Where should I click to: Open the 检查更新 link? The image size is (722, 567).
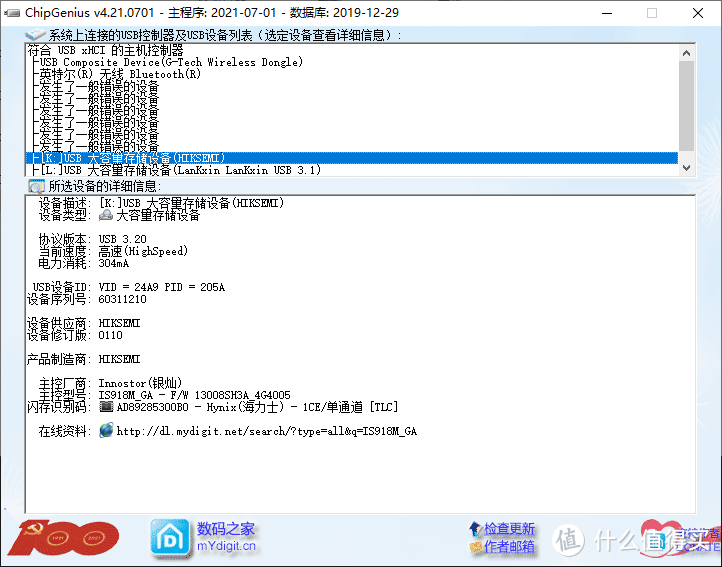point(509,529)
